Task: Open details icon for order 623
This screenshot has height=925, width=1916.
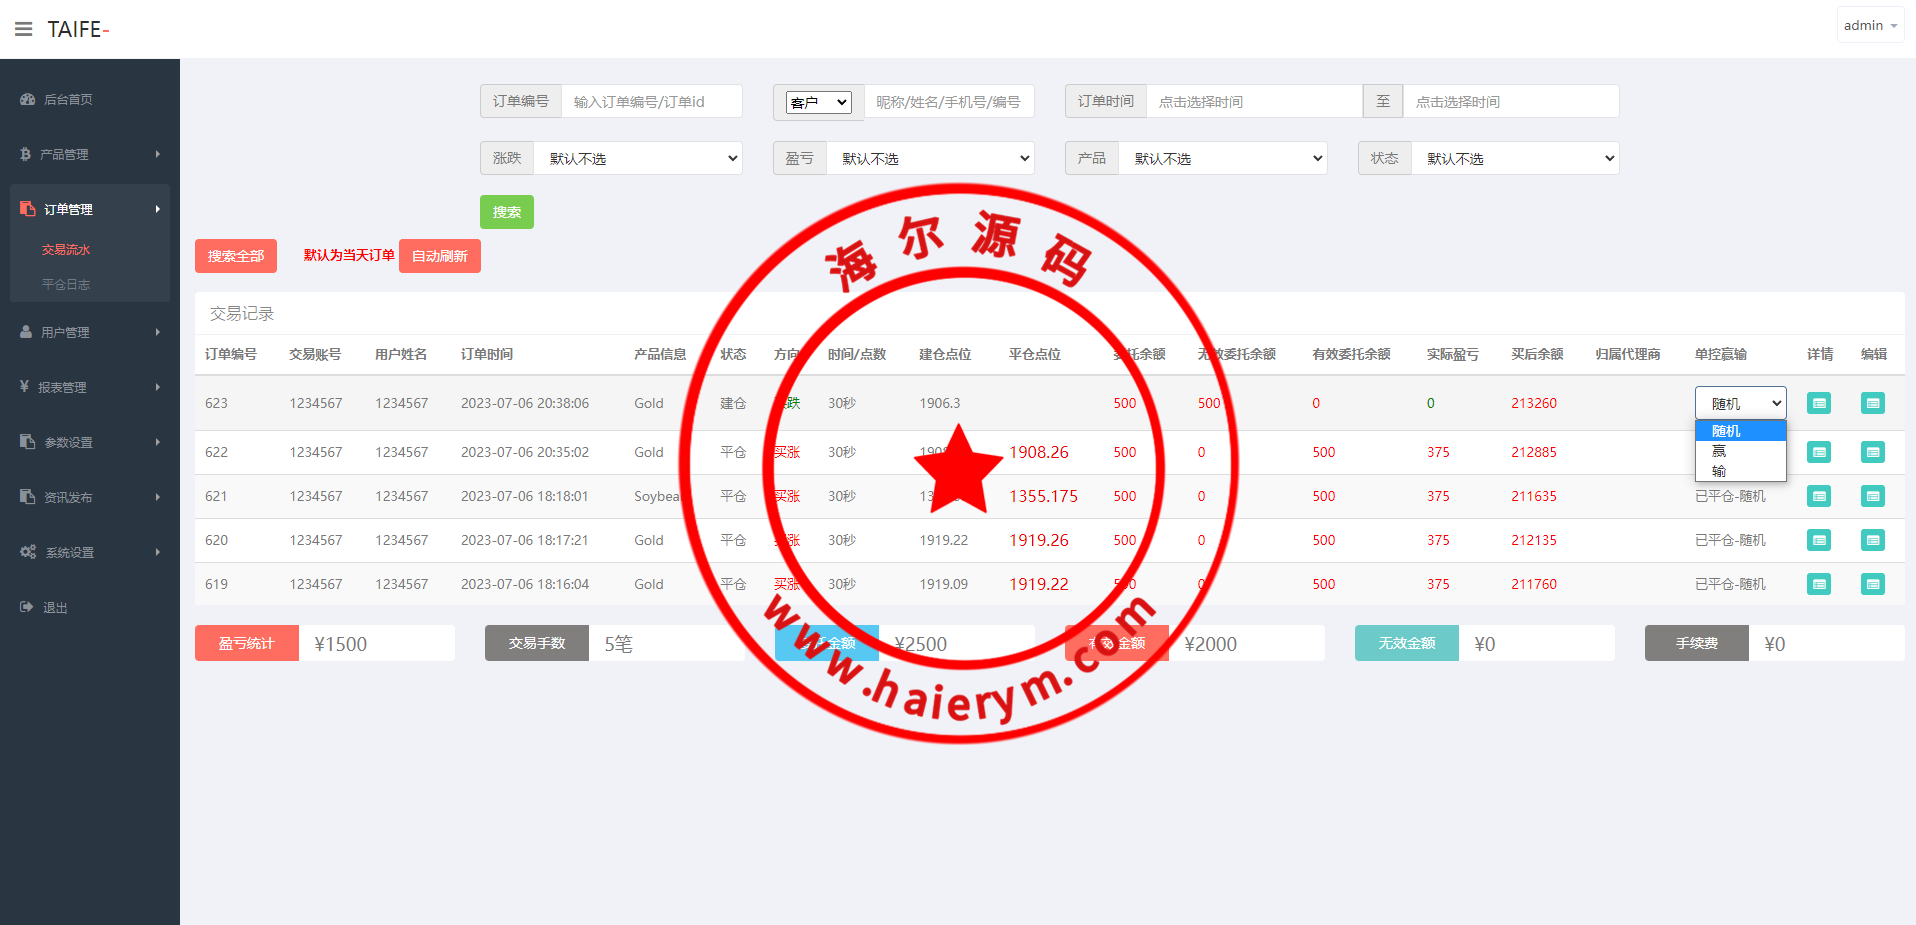Action: [x=1819, y=403]
